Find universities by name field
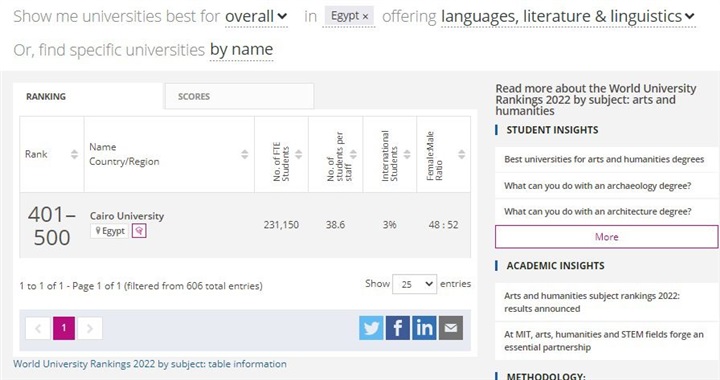The width and height of the screenshot is (720, 380). (242, 50)
